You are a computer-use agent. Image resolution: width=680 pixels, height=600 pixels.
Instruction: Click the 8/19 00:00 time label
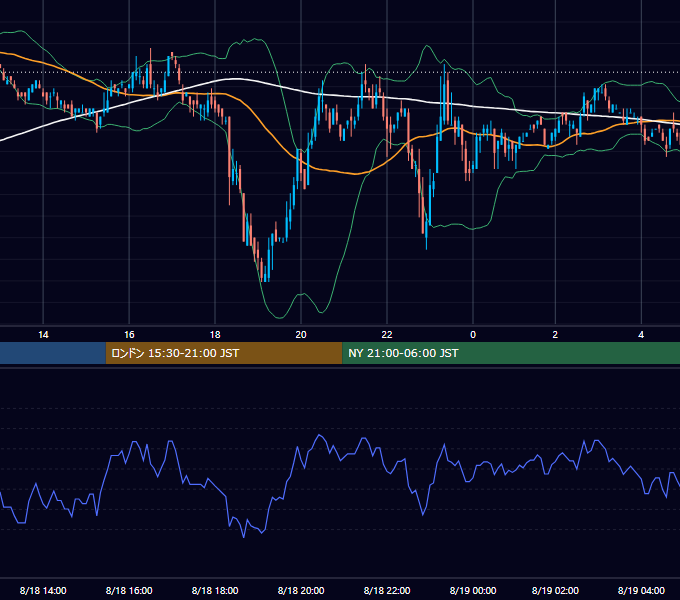pyautogui.click(x=473, y=590)
